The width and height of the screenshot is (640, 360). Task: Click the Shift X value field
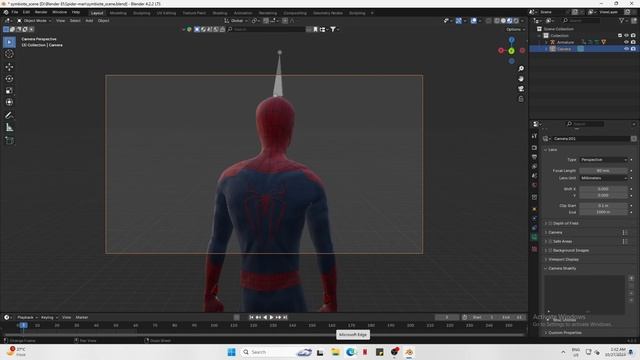(603, 189)
